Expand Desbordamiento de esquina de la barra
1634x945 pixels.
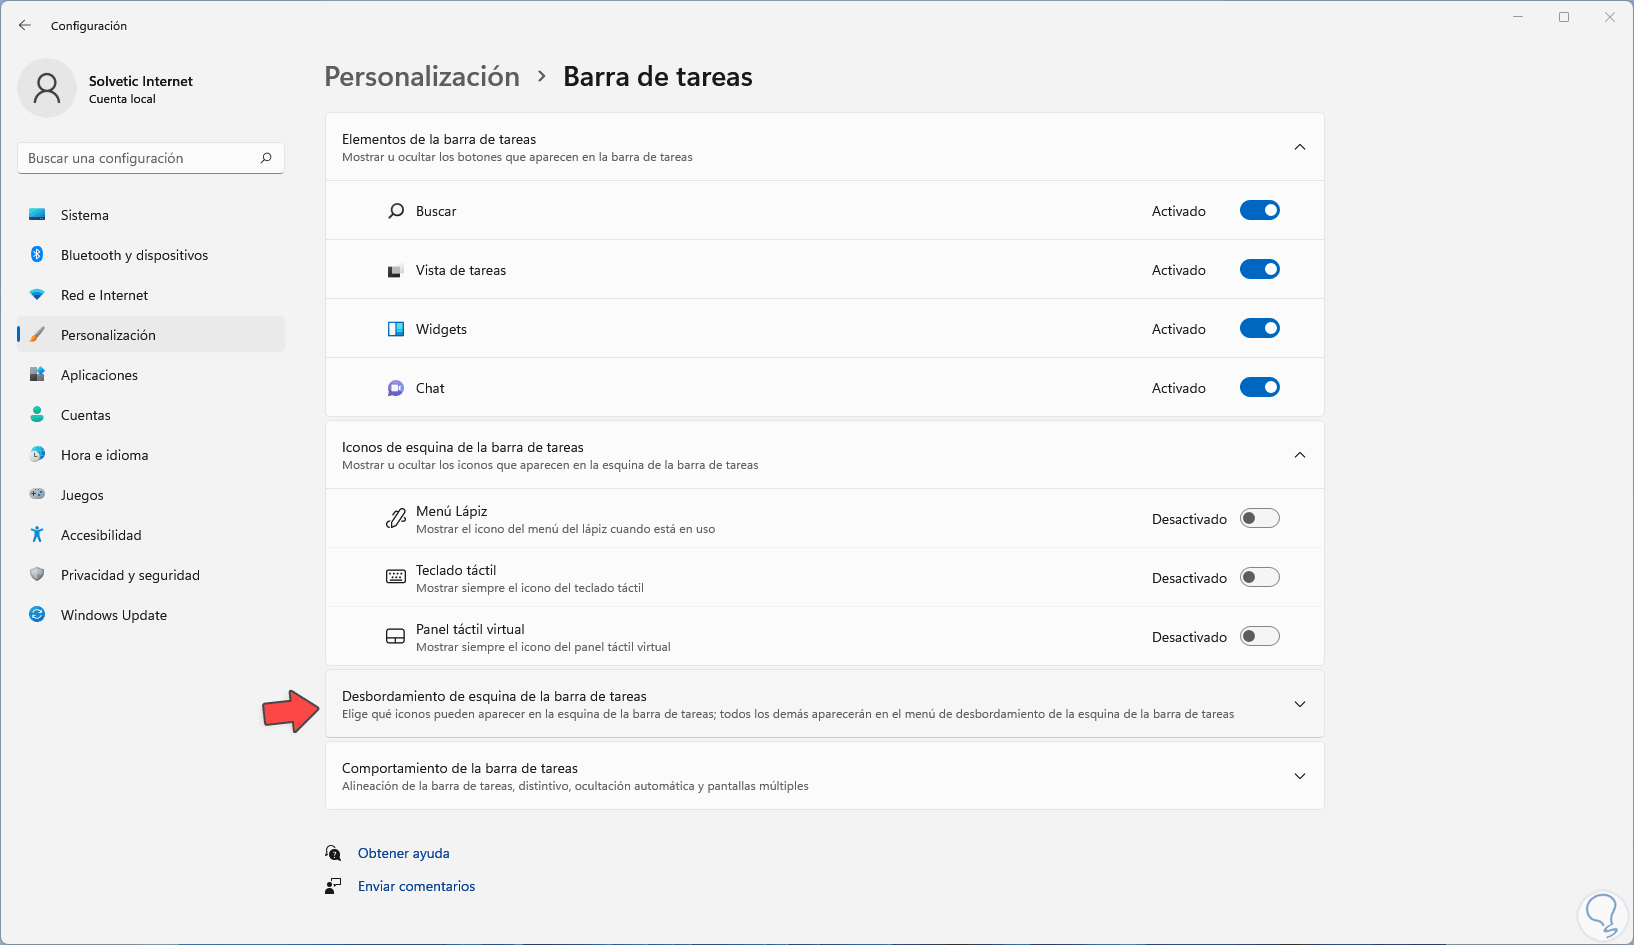click(x=1299, y=704)
